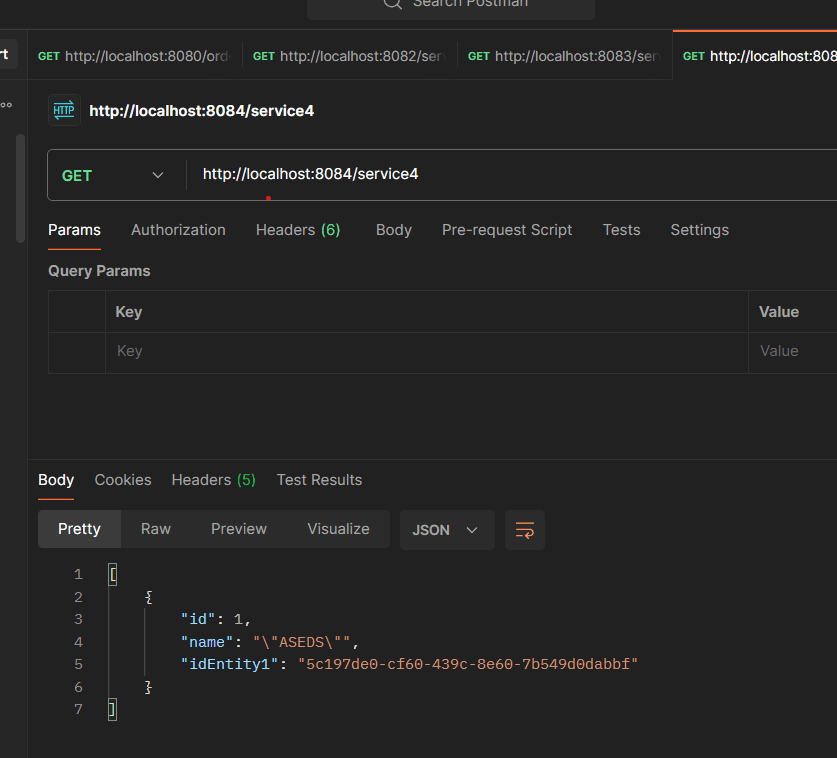837x758 pixels.
Task: Go to the Tests tab
Action: (621, 230)
